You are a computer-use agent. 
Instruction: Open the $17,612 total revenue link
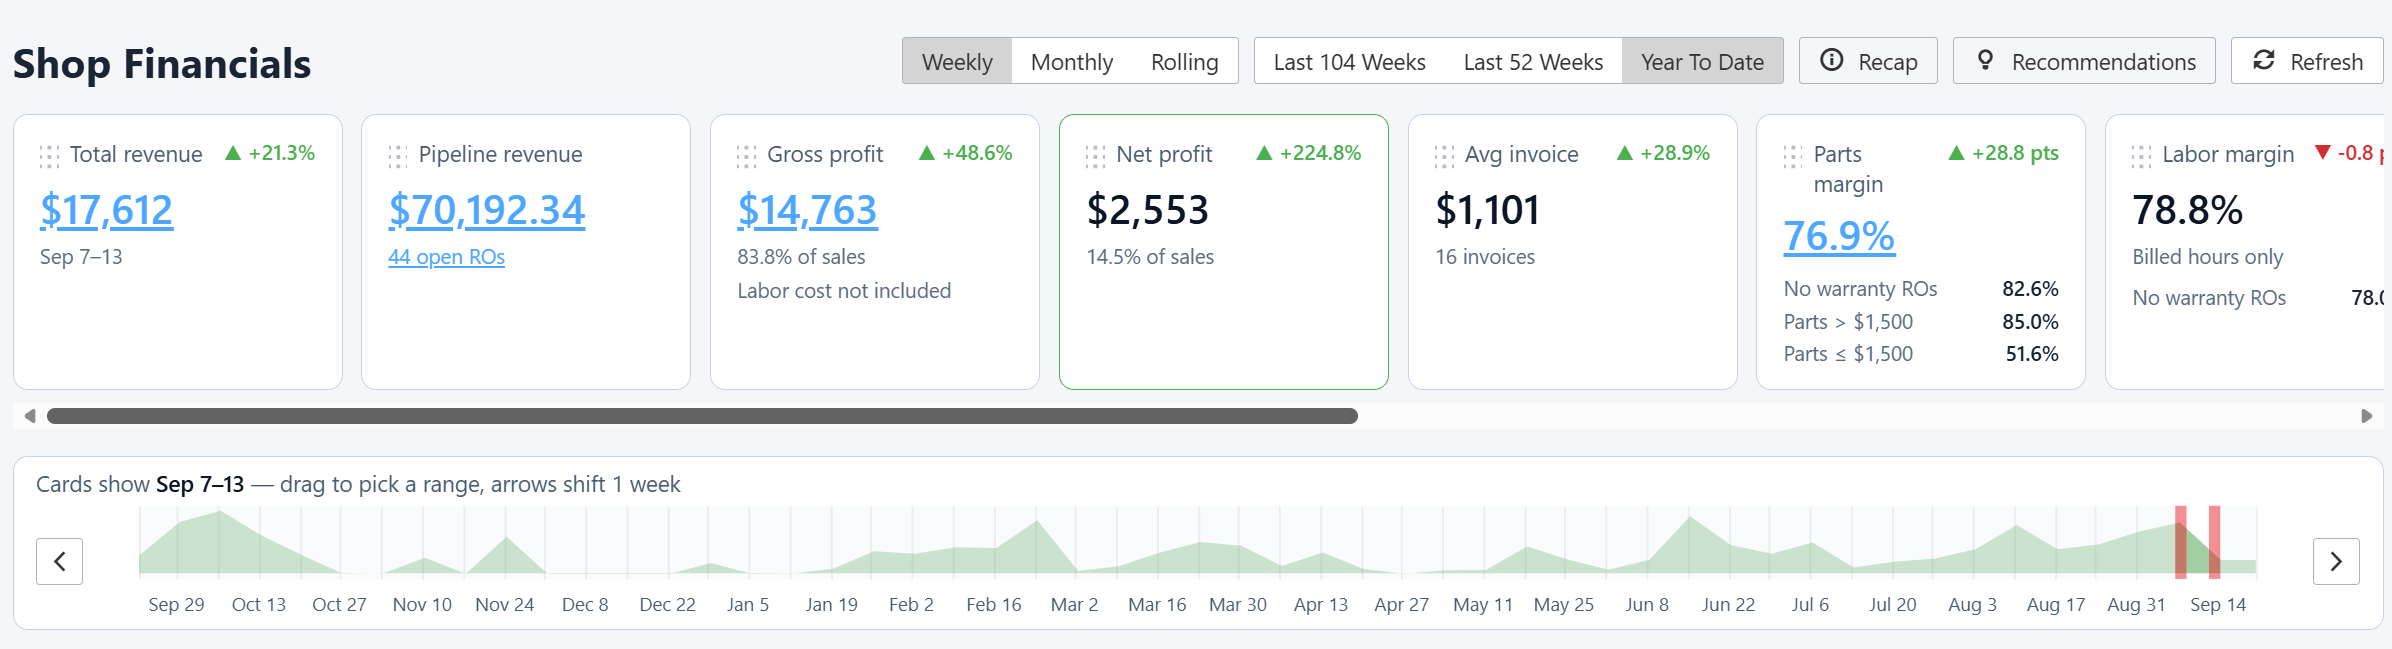[106, 210]
